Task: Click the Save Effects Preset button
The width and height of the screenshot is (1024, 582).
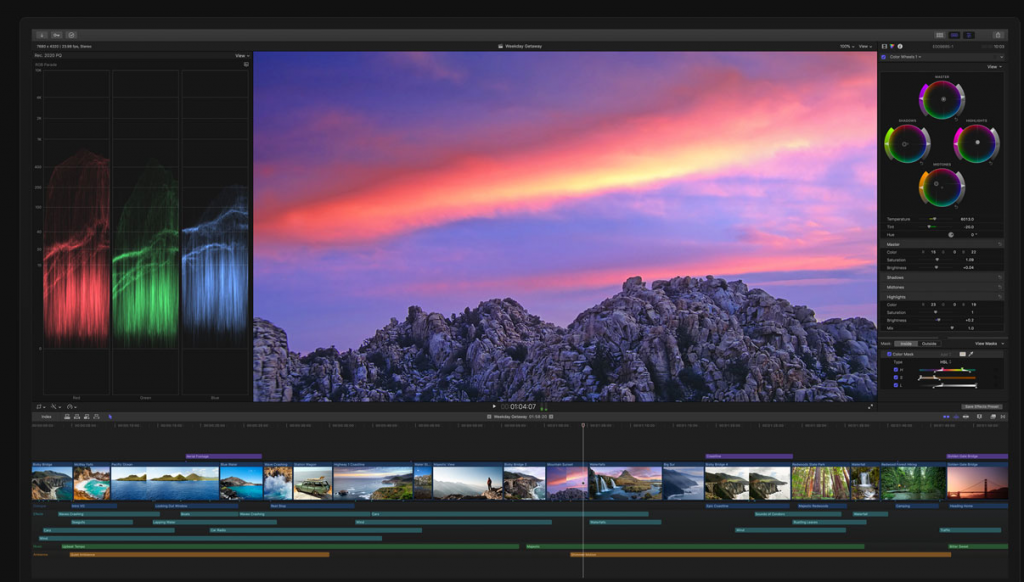Action: [x=981, y=406]
